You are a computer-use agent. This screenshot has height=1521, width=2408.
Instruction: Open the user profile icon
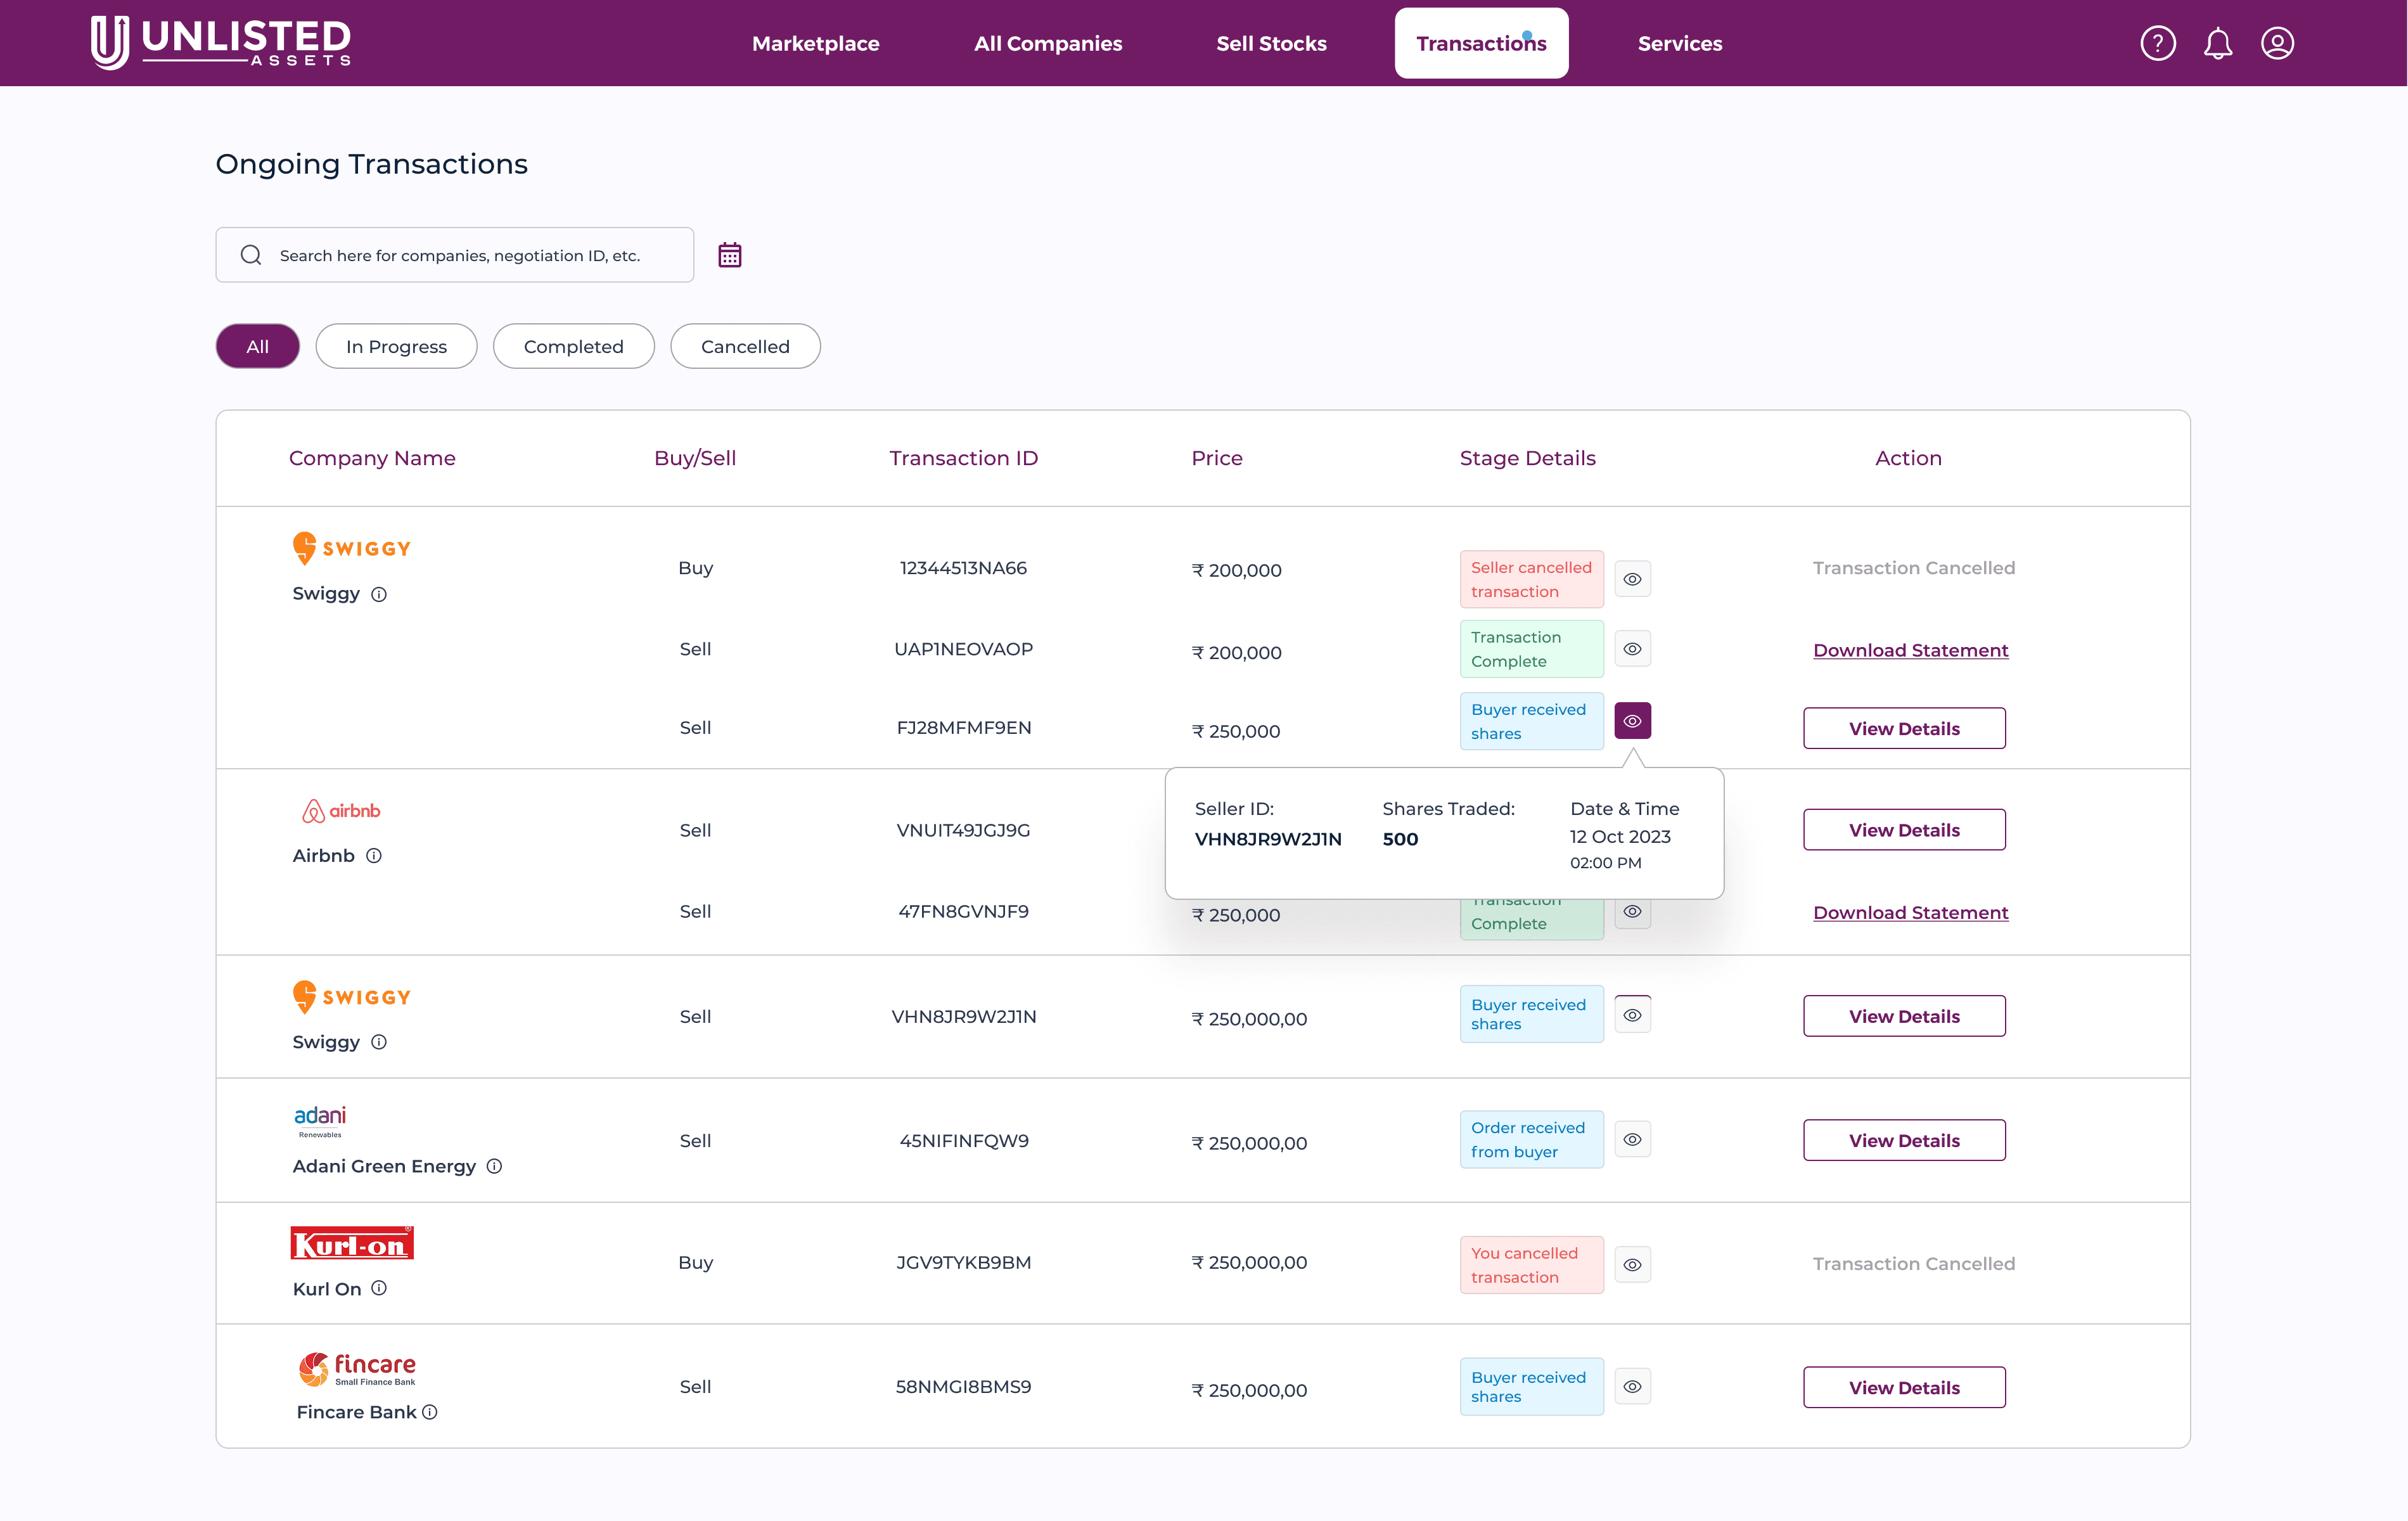(x=2277, y=43)
